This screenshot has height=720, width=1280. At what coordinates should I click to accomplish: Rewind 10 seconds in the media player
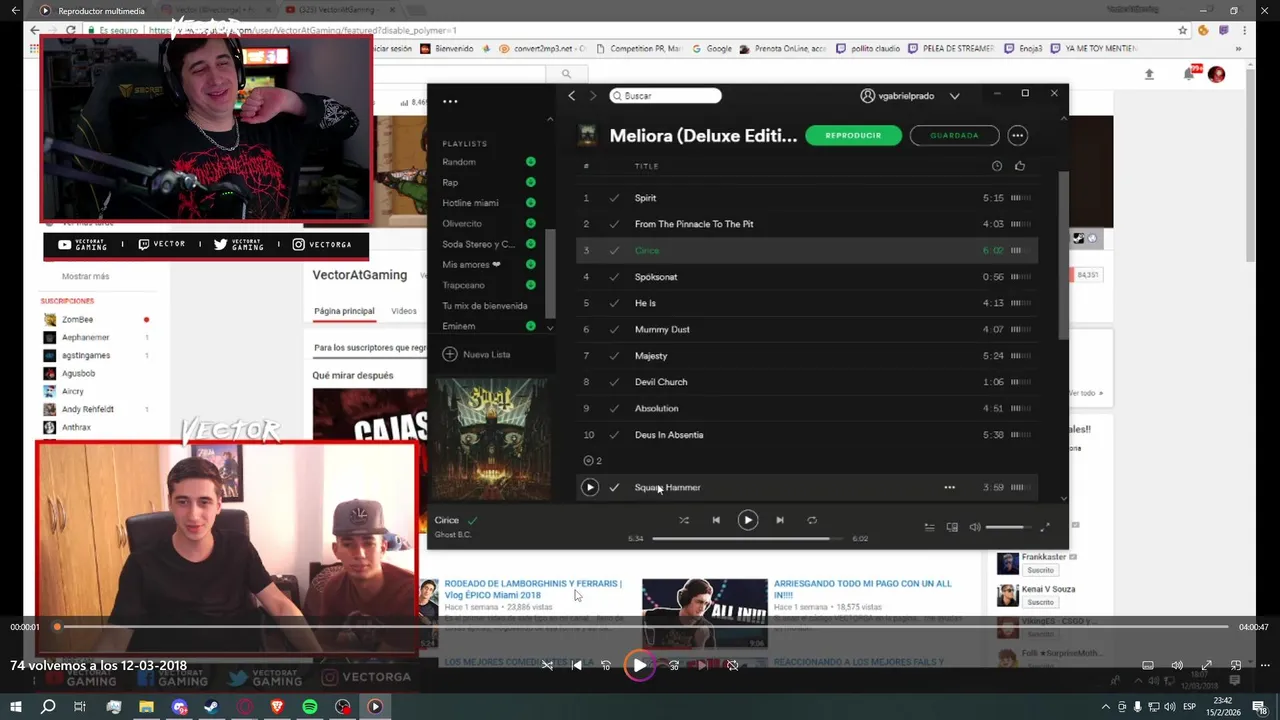click(x=606, y=665)
